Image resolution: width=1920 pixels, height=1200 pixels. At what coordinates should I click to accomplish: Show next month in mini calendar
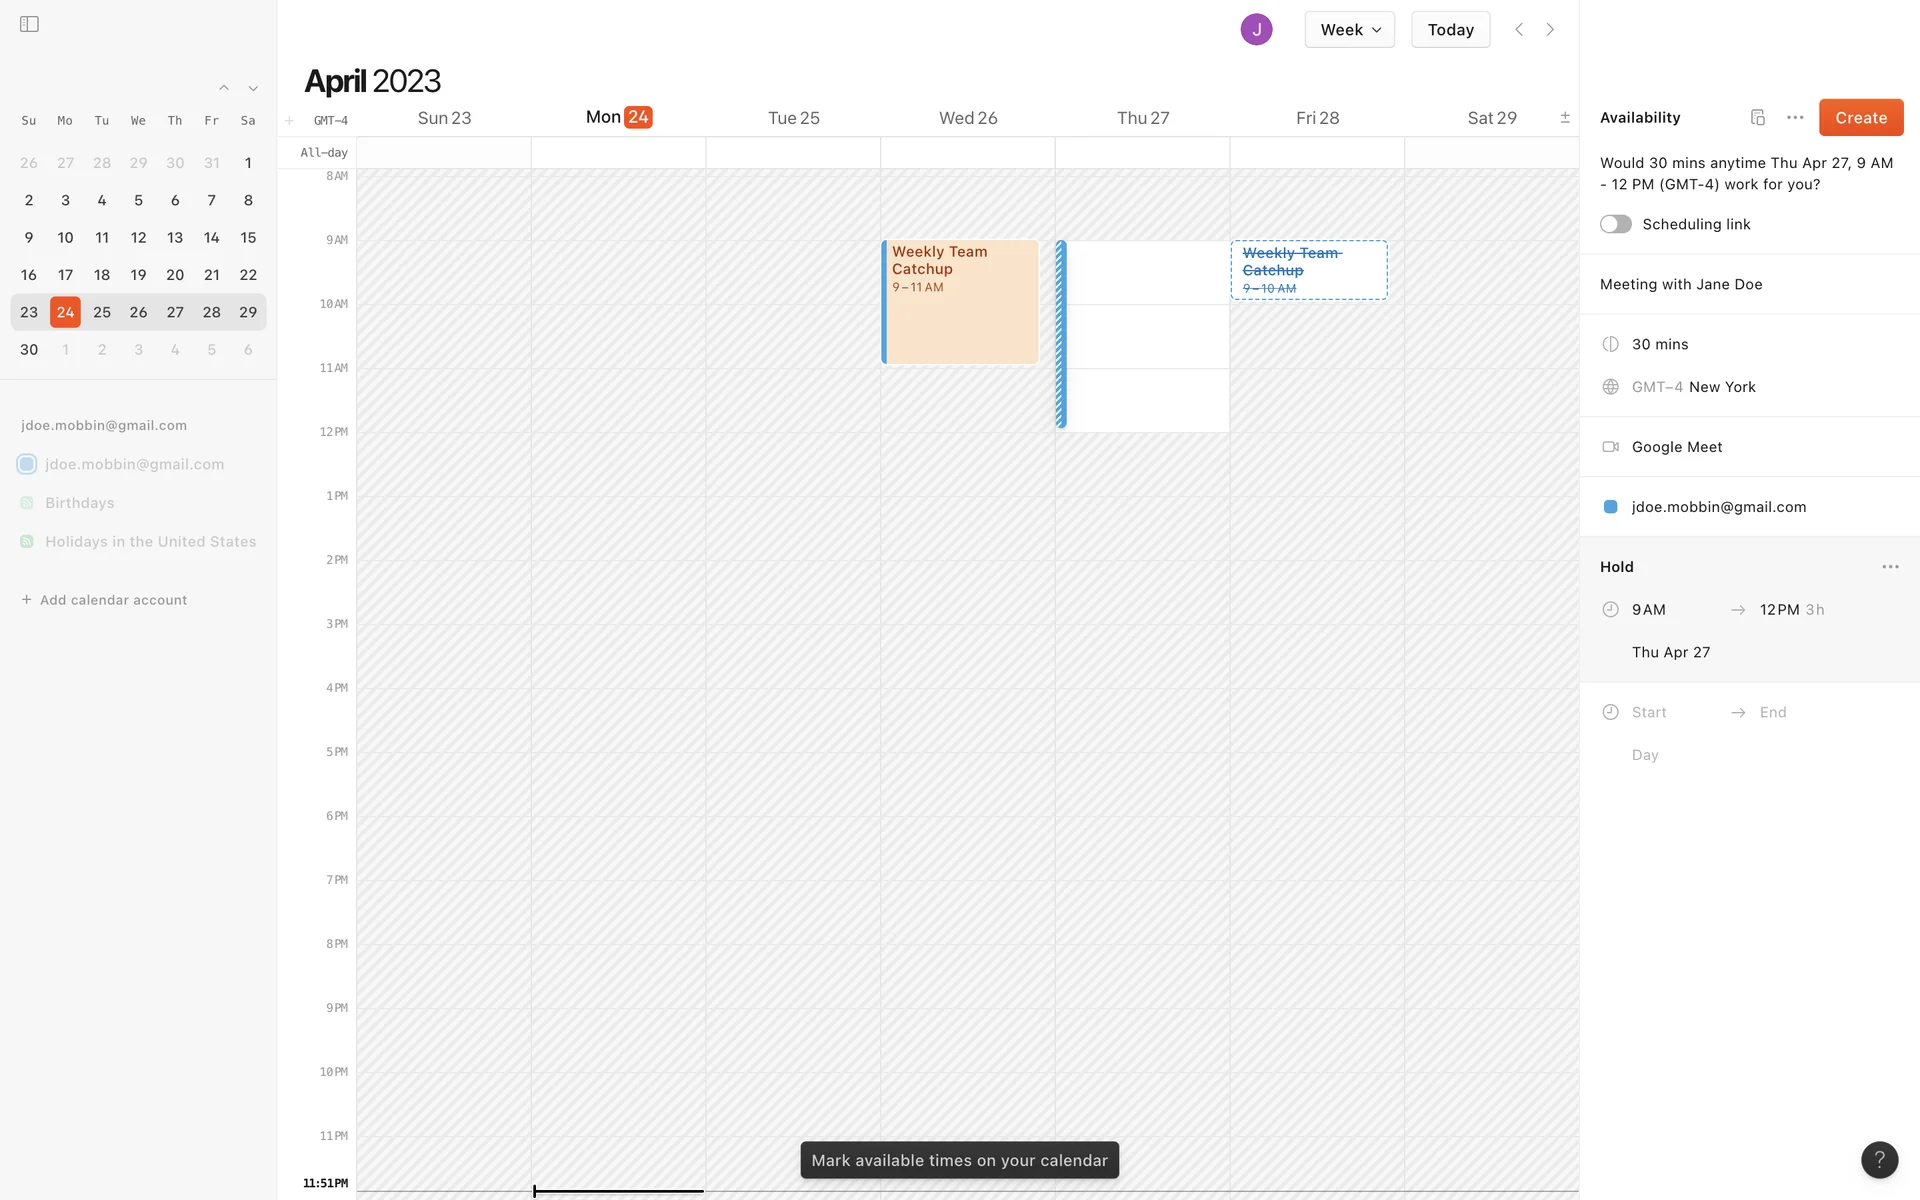pyautogui.click(x=253, y=88)
